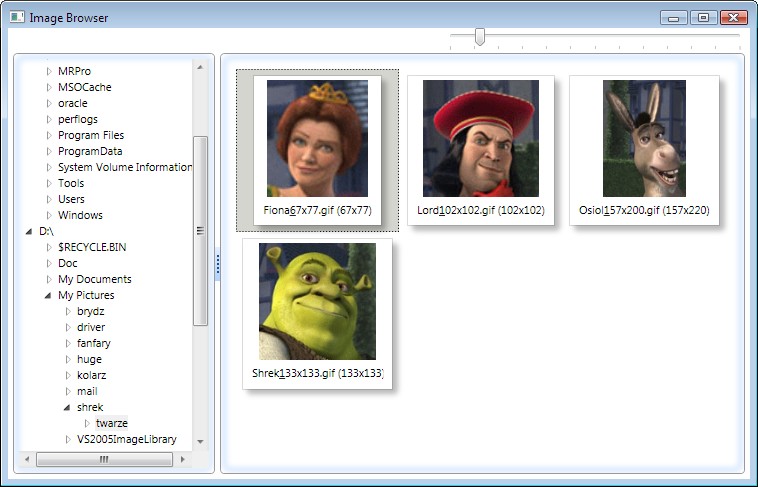Select the fanfary folder

coord(94,343)
